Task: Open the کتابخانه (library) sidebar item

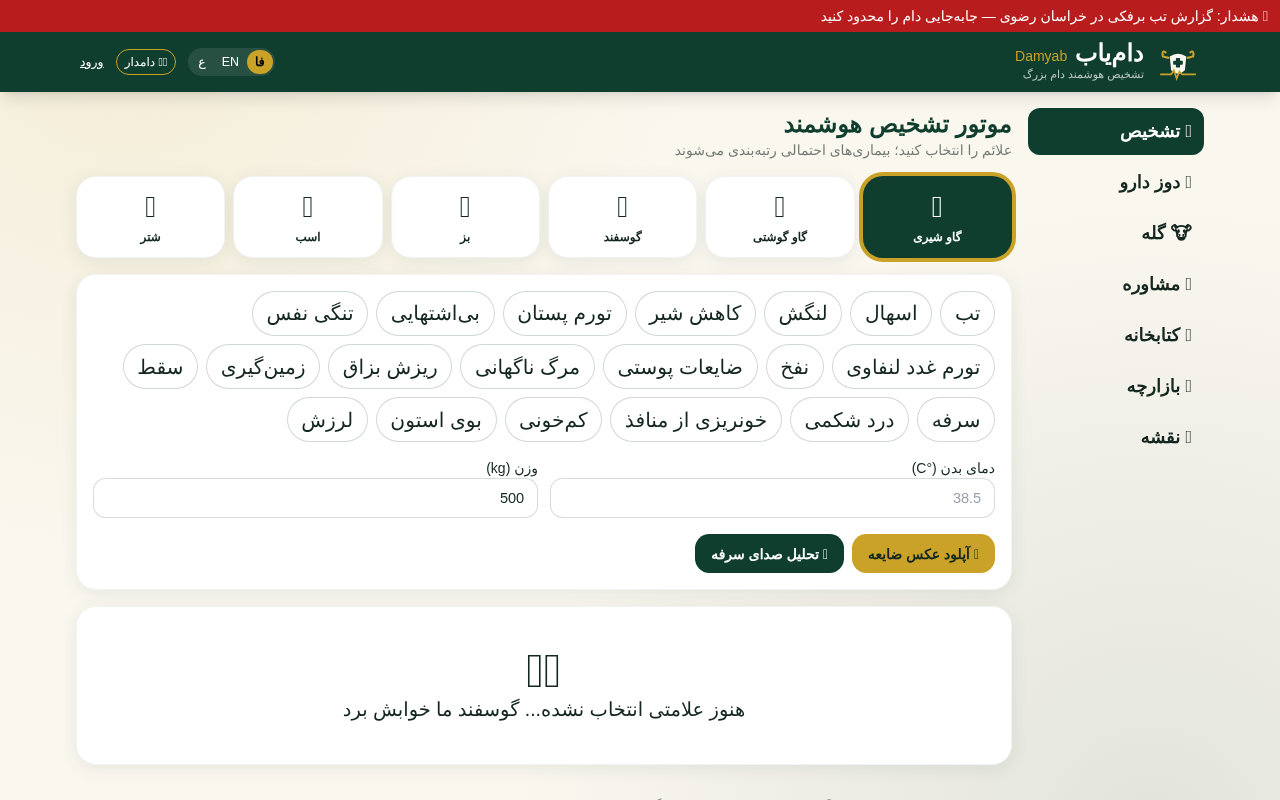Action: point(1116,336)
